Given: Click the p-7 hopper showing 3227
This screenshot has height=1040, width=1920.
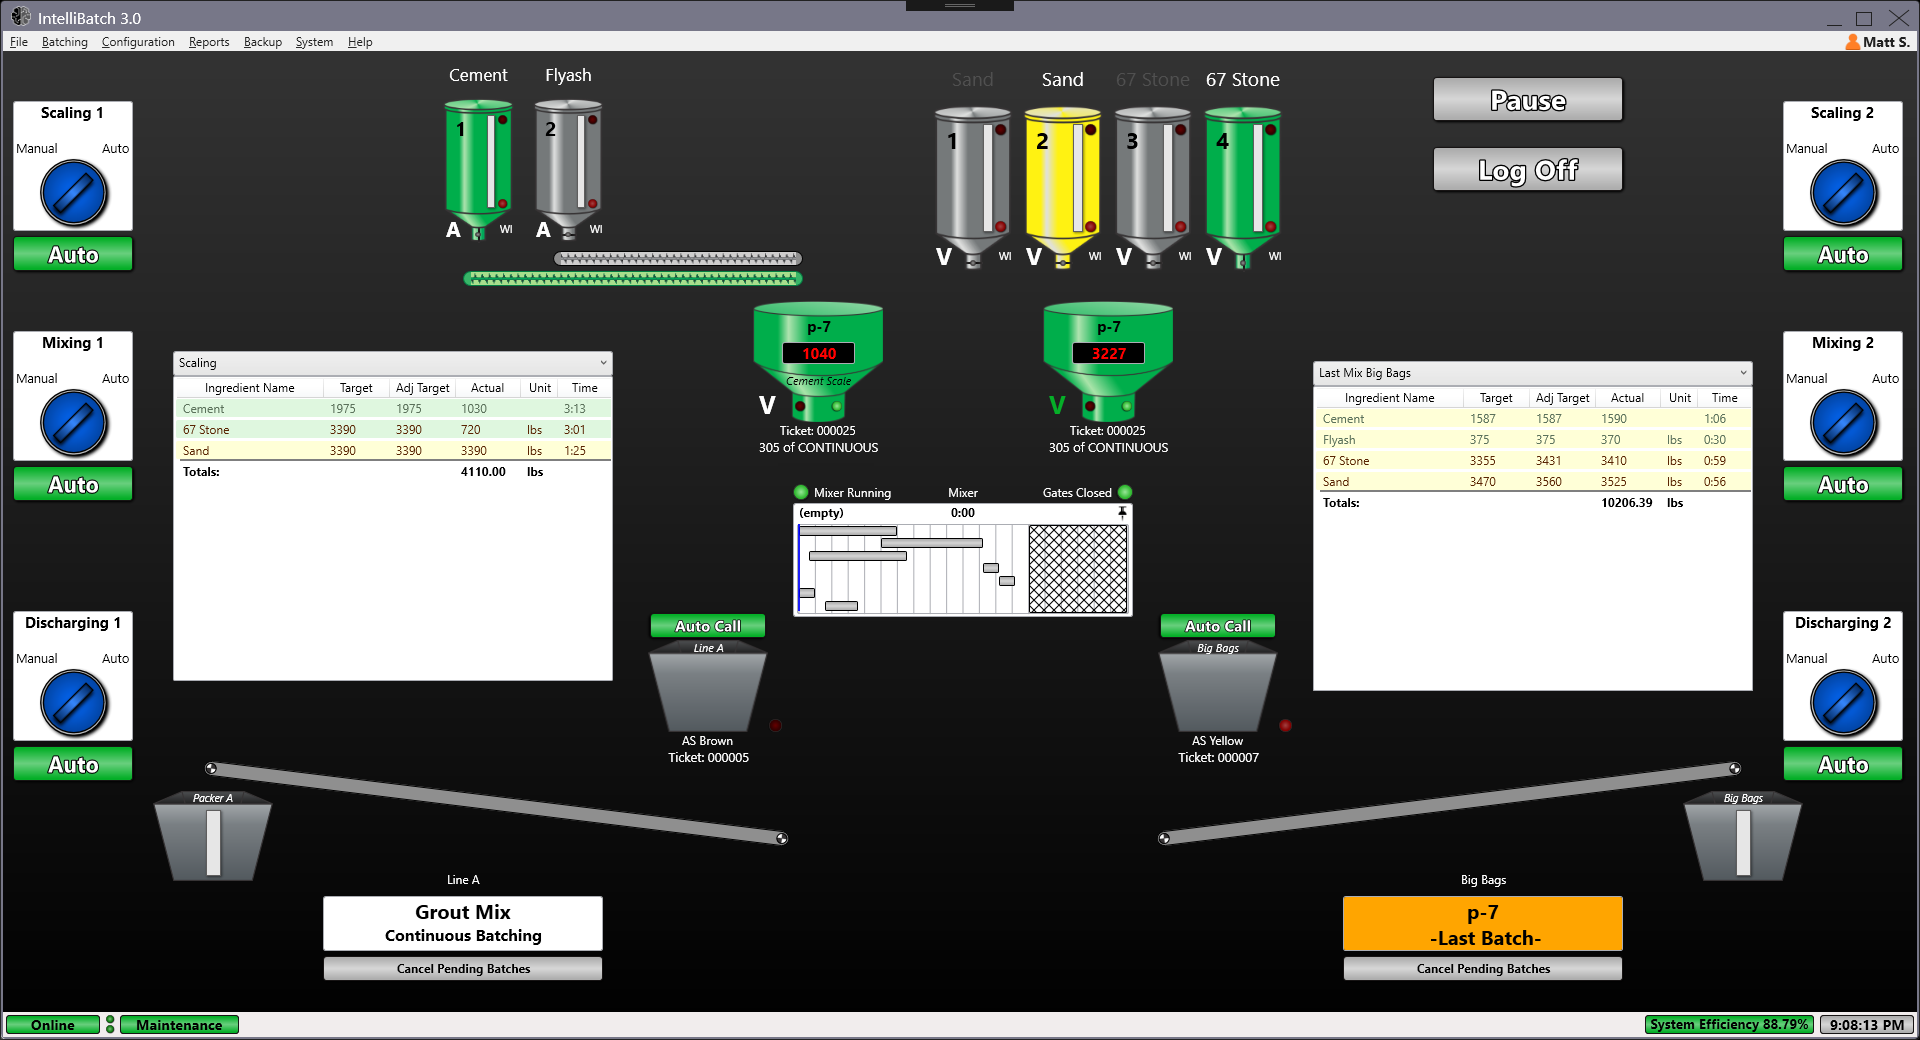Looking at the screenshot, I should coord(1108,360).
